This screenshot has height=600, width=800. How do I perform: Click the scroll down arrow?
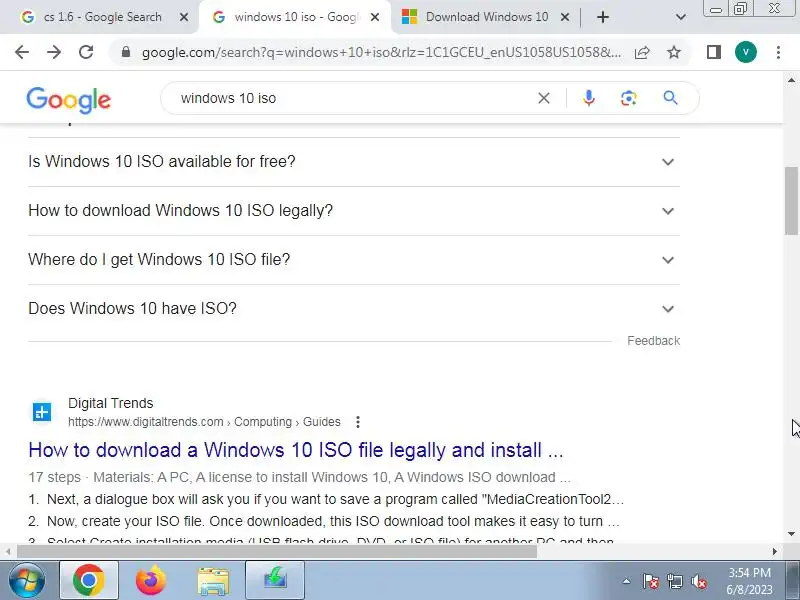point(791,534)
